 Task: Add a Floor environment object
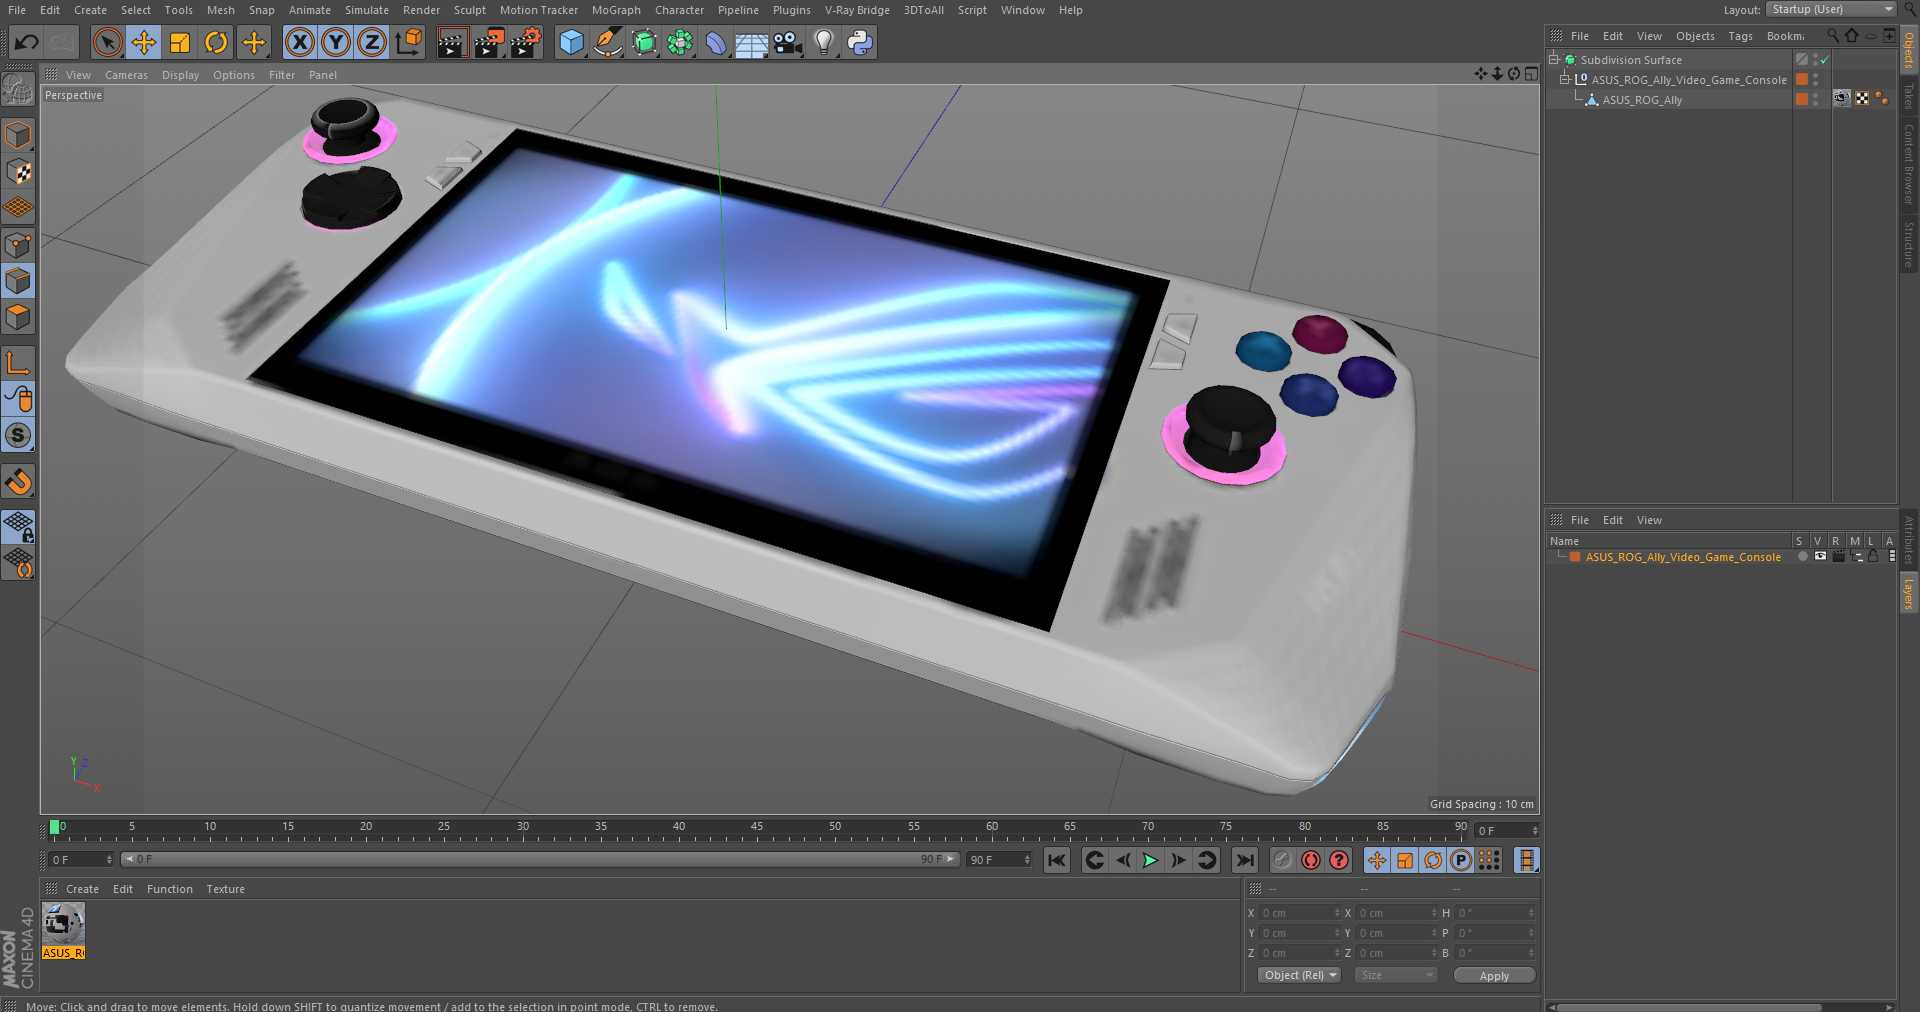coord(751,42)
